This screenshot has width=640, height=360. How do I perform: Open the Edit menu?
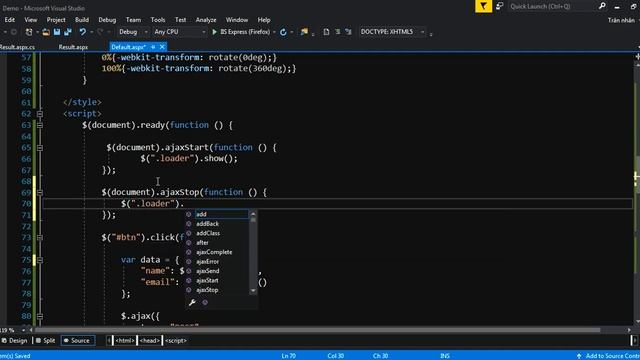click(x=9, y=20)
